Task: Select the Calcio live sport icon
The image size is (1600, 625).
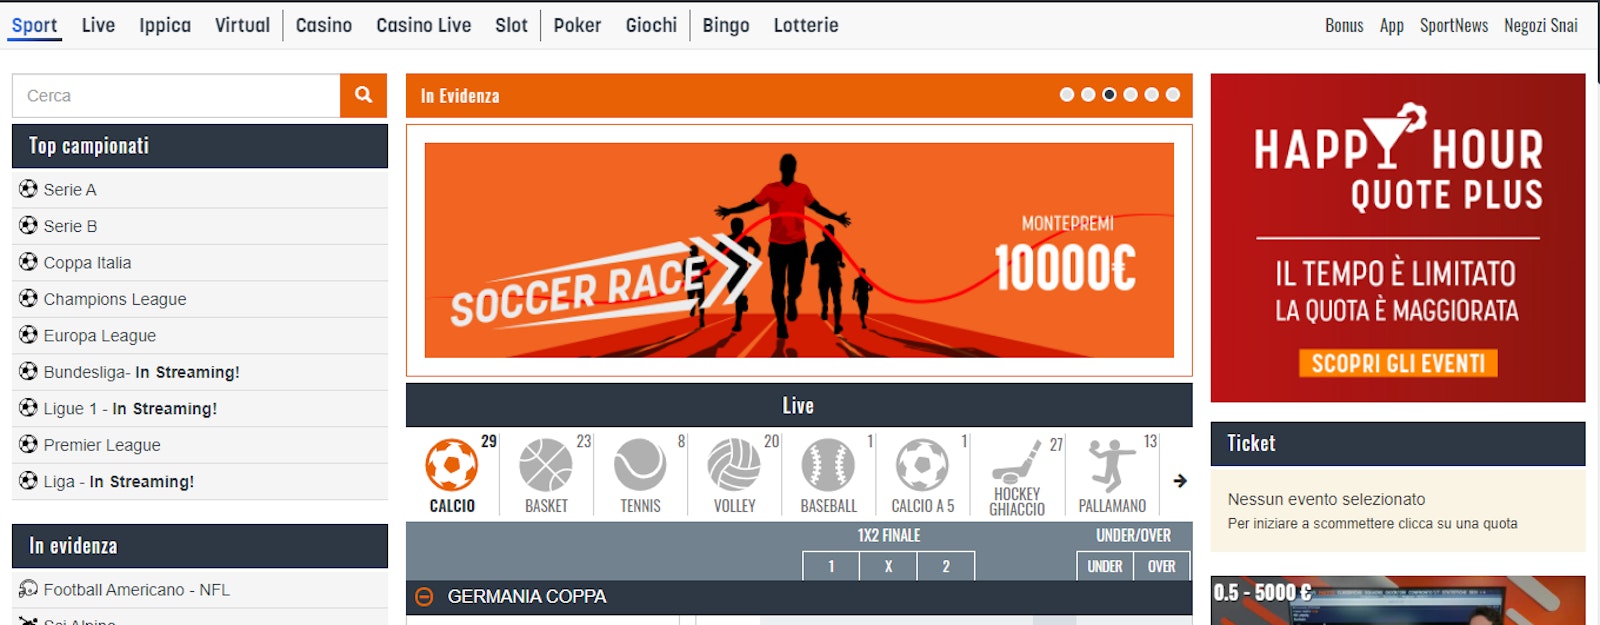Action: click(x=452, y=465)
